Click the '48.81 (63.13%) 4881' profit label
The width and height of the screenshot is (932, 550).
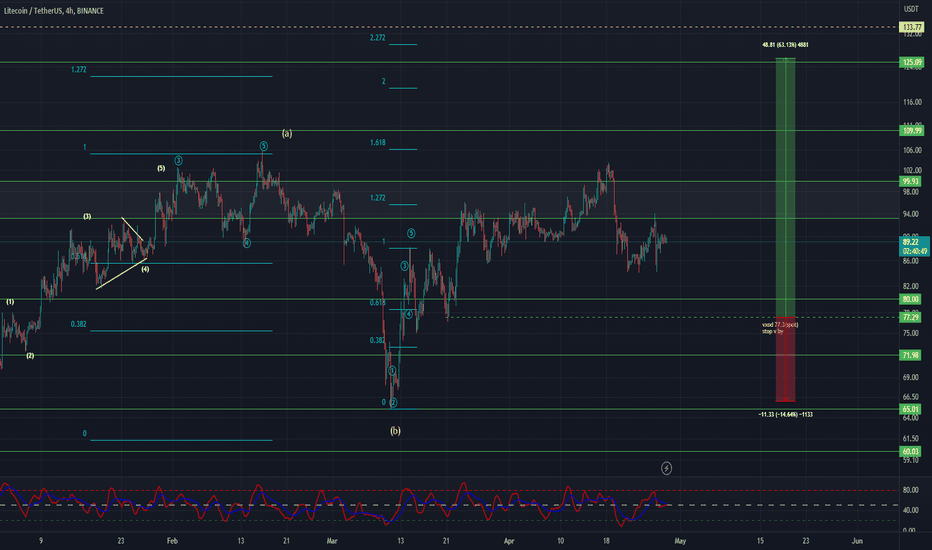tap(785, 45)
